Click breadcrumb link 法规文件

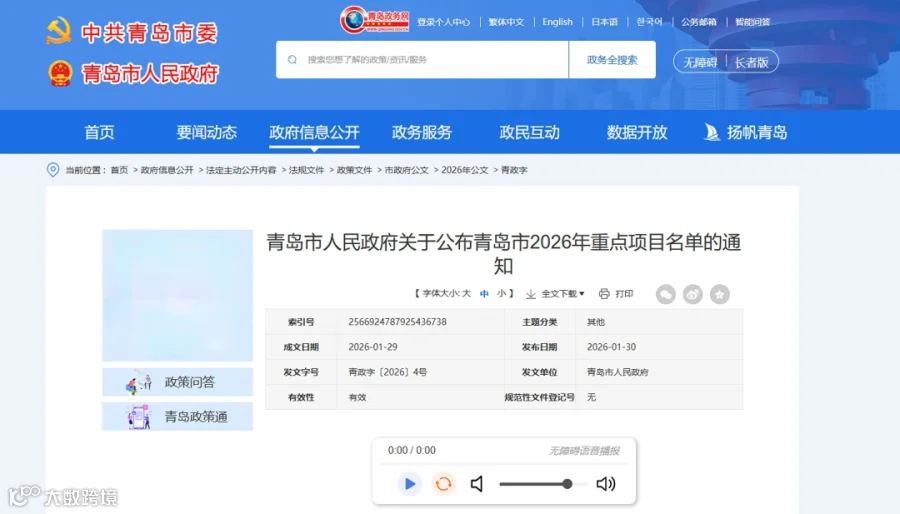[307, 170]
